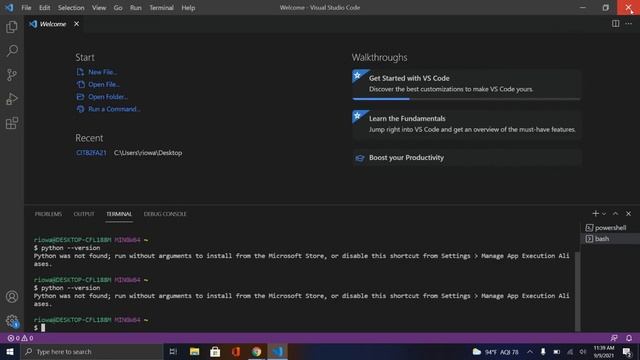The width and height of the screenshot is (640, 360).
Task: Open the View menu
Action: [99, 8]
